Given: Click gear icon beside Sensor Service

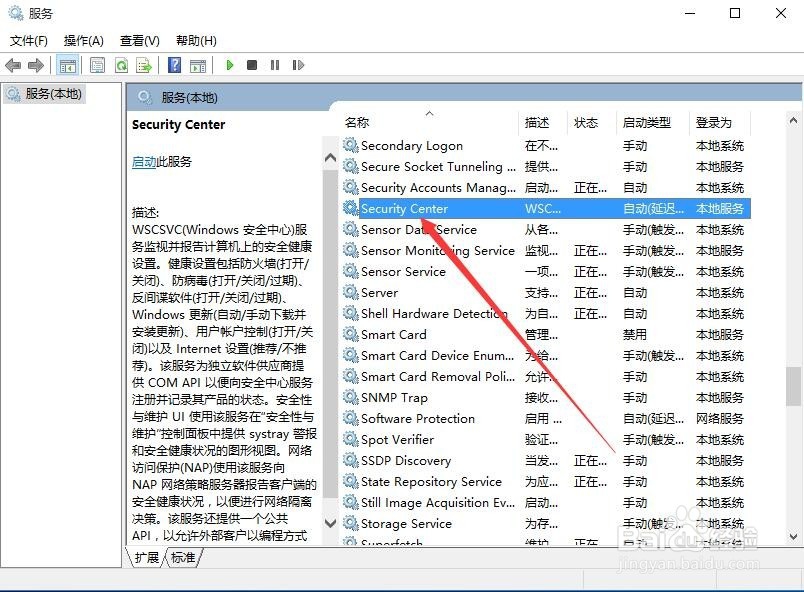Looking at the screenshot, I should point(350,271).
